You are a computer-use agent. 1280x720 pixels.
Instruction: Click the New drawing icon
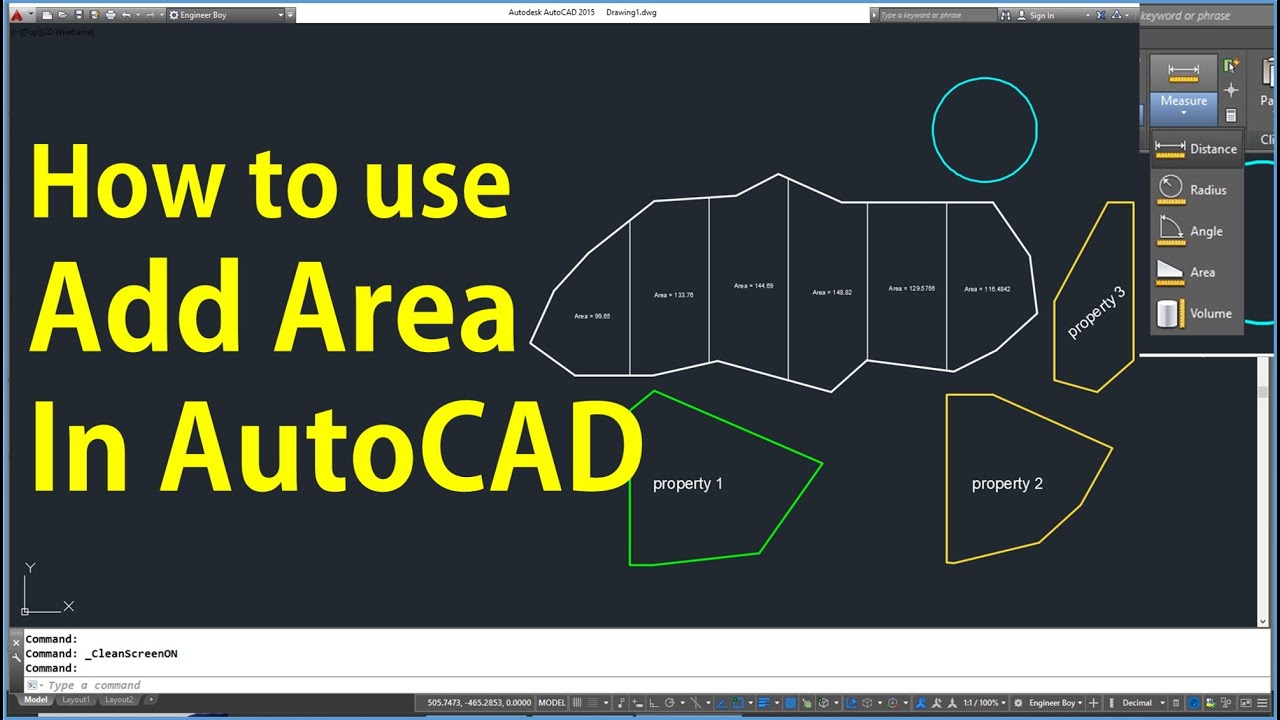pyautogui.click(x=47, y=15)
